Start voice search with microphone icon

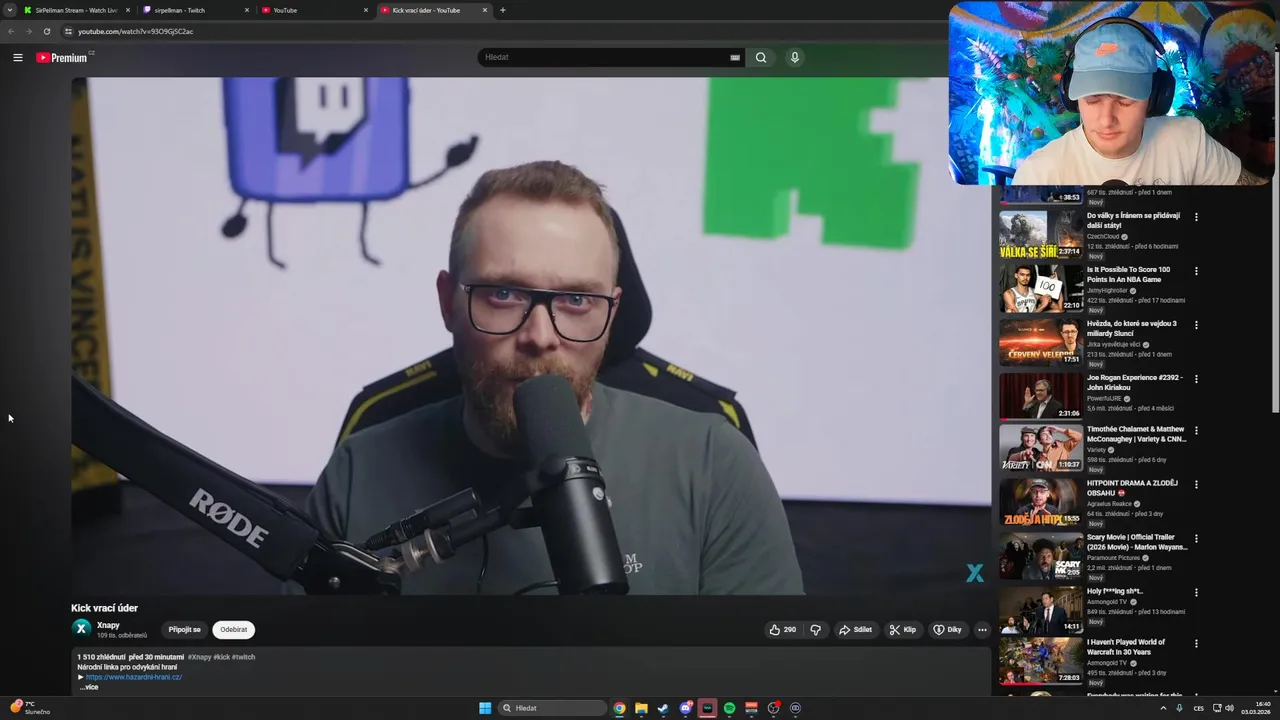click(x=795, y=57)
